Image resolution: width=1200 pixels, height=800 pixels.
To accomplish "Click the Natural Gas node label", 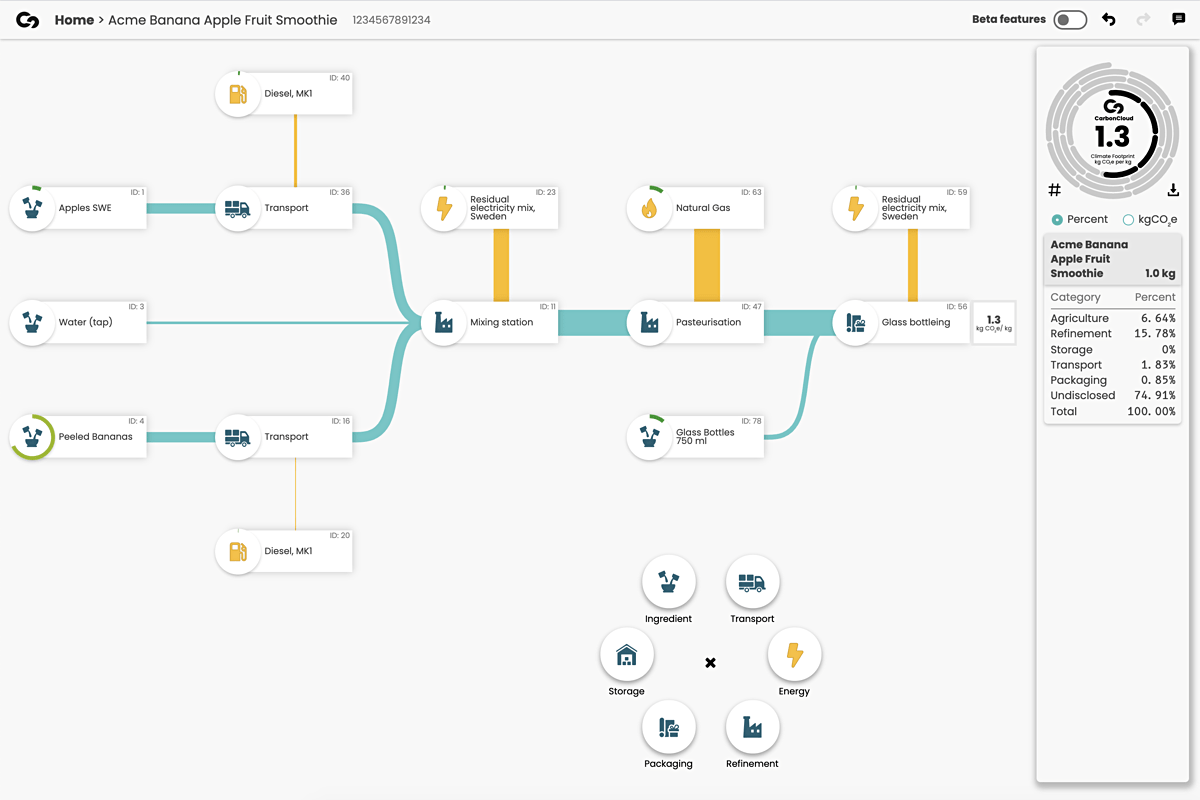I will point(703,208).
